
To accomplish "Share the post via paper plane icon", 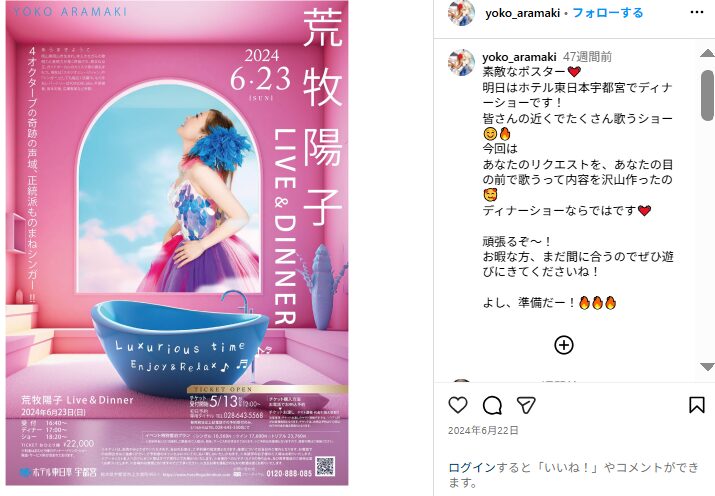I will pyautogui.click(x=526, y=405).
